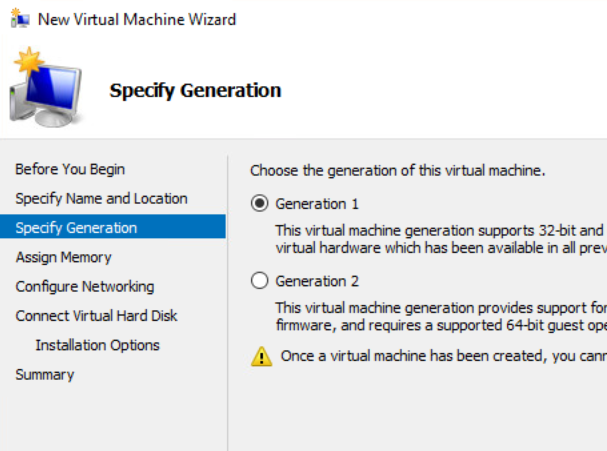607x451 pixels.
Task: Go to Connect Virtual Hard Disk step
Action: pos(96,316)
